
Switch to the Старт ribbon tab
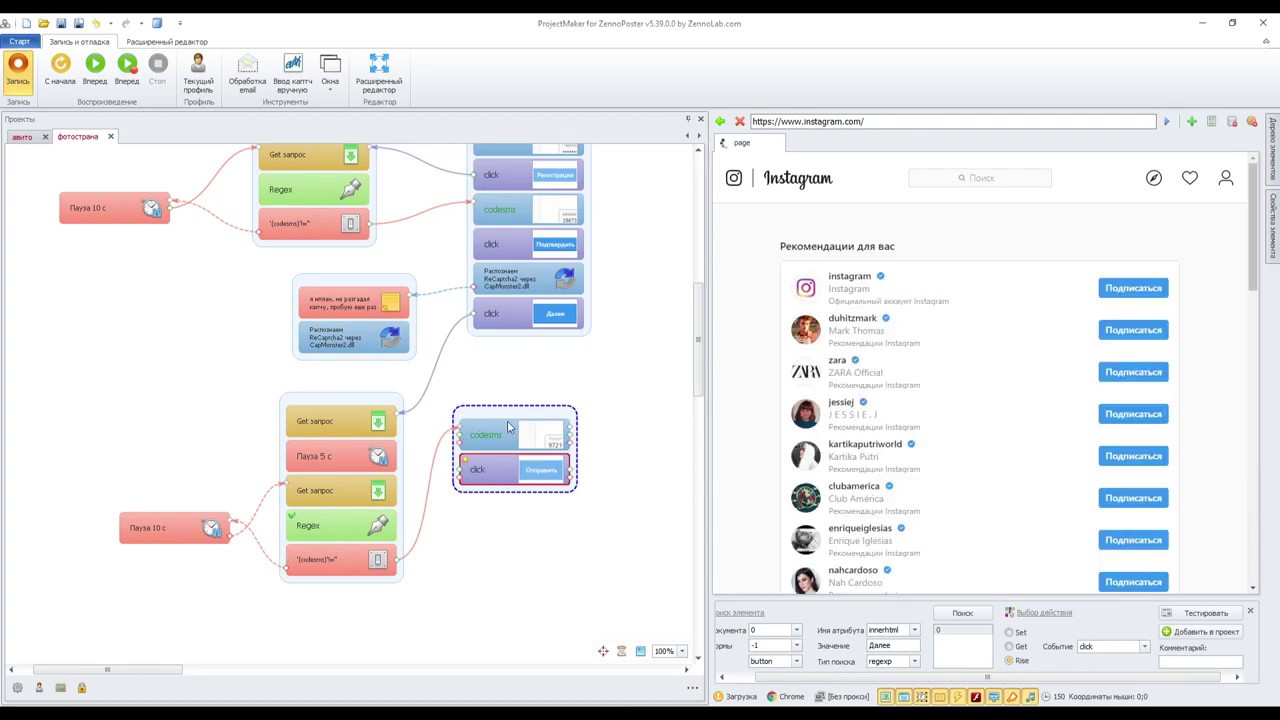(20, 41)
